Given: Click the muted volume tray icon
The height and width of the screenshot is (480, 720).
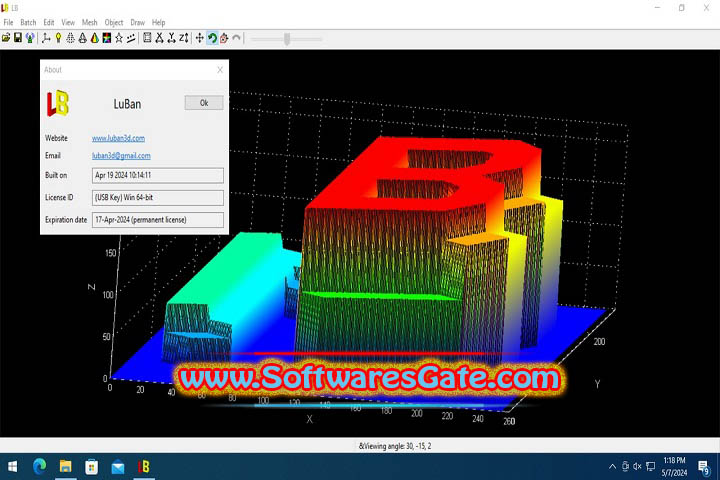Looking at the screenshot, I should pyautogui.click(x=637, y=467).
